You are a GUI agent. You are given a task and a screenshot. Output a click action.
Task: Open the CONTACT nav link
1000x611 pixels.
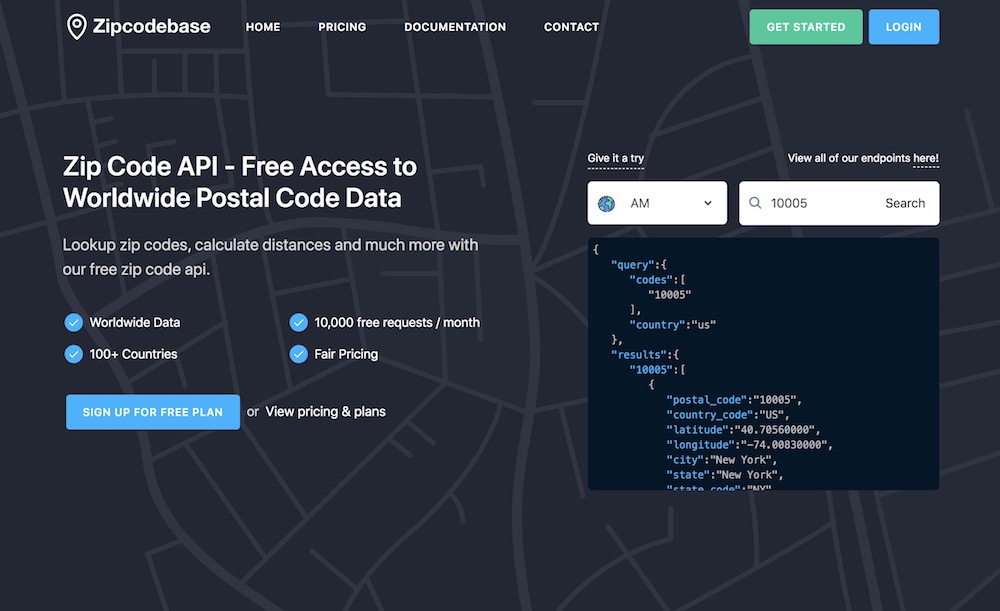pyautogui.click(x=571, y=27)
